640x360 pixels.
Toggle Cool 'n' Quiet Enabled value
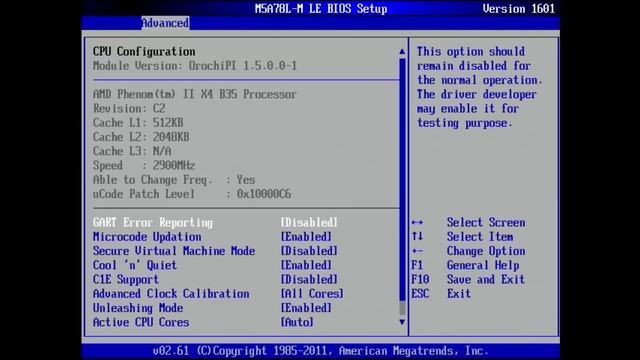tap(306, 265)
